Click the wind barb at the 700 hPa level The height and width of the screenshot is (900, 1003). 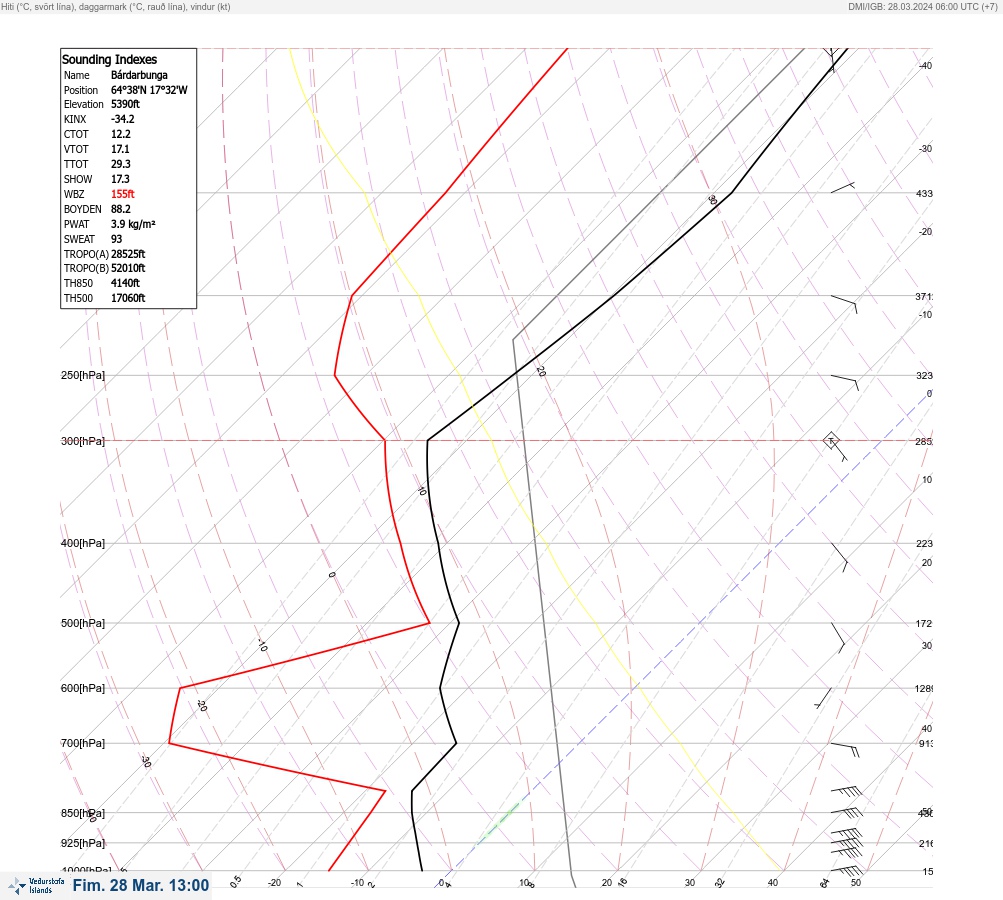click(x=845, y=750)
